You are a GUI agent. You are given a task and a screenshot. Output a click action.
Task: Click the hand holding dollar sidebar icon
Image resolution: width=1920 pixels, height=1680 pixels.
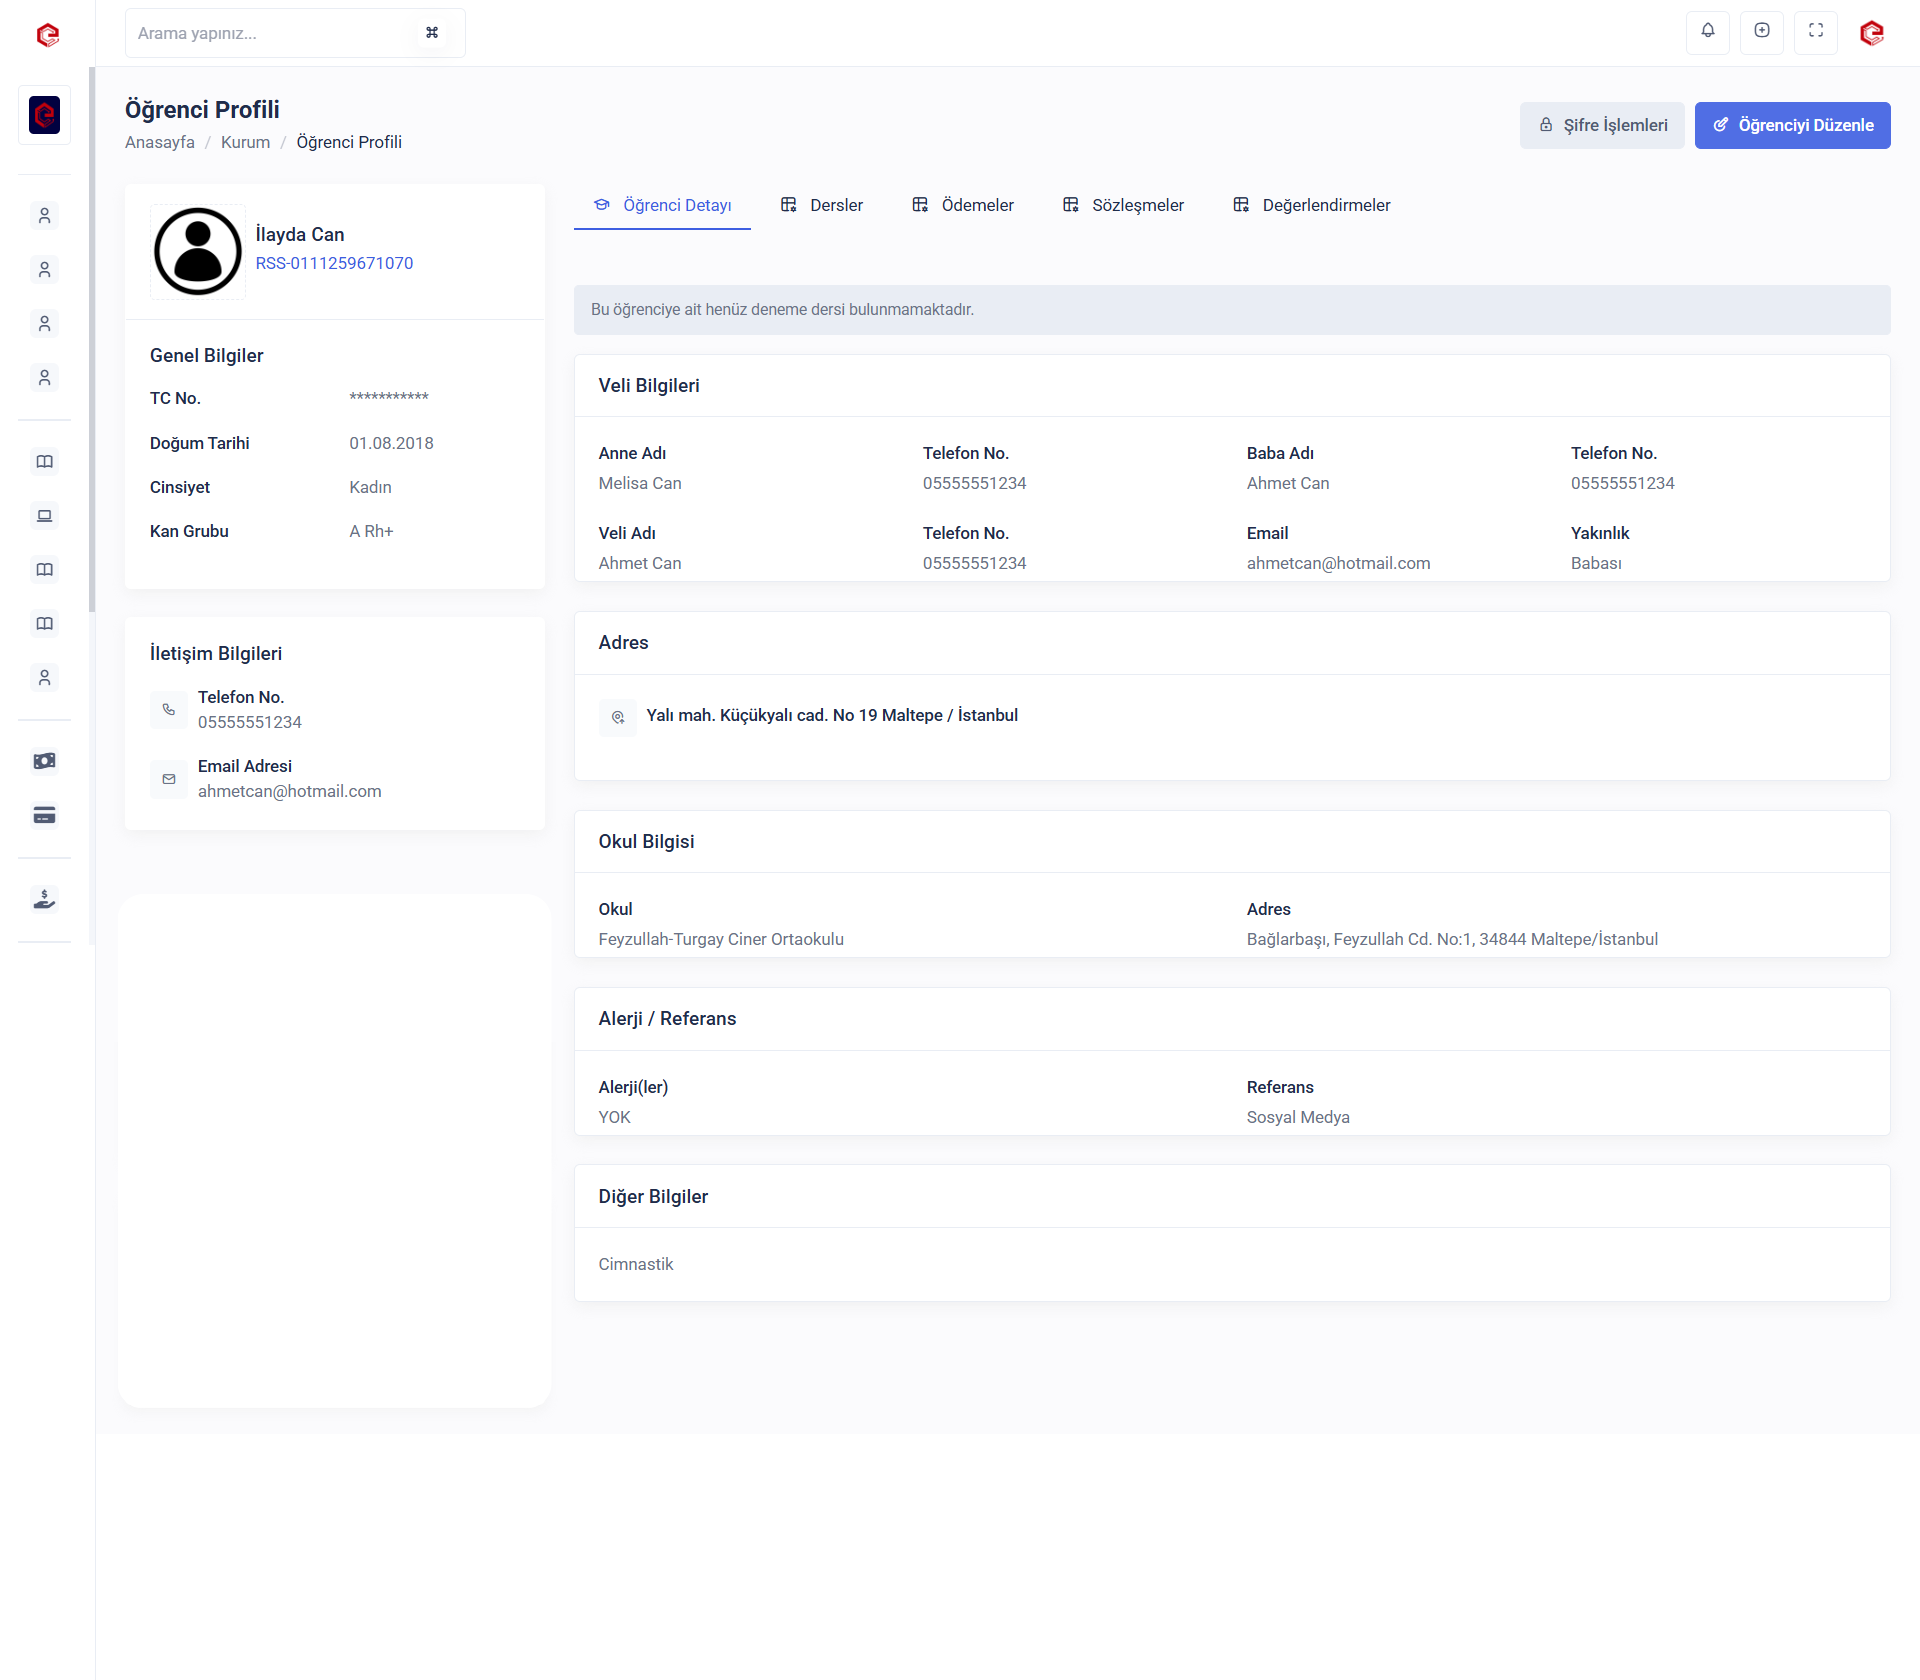[x=44, y=899]
